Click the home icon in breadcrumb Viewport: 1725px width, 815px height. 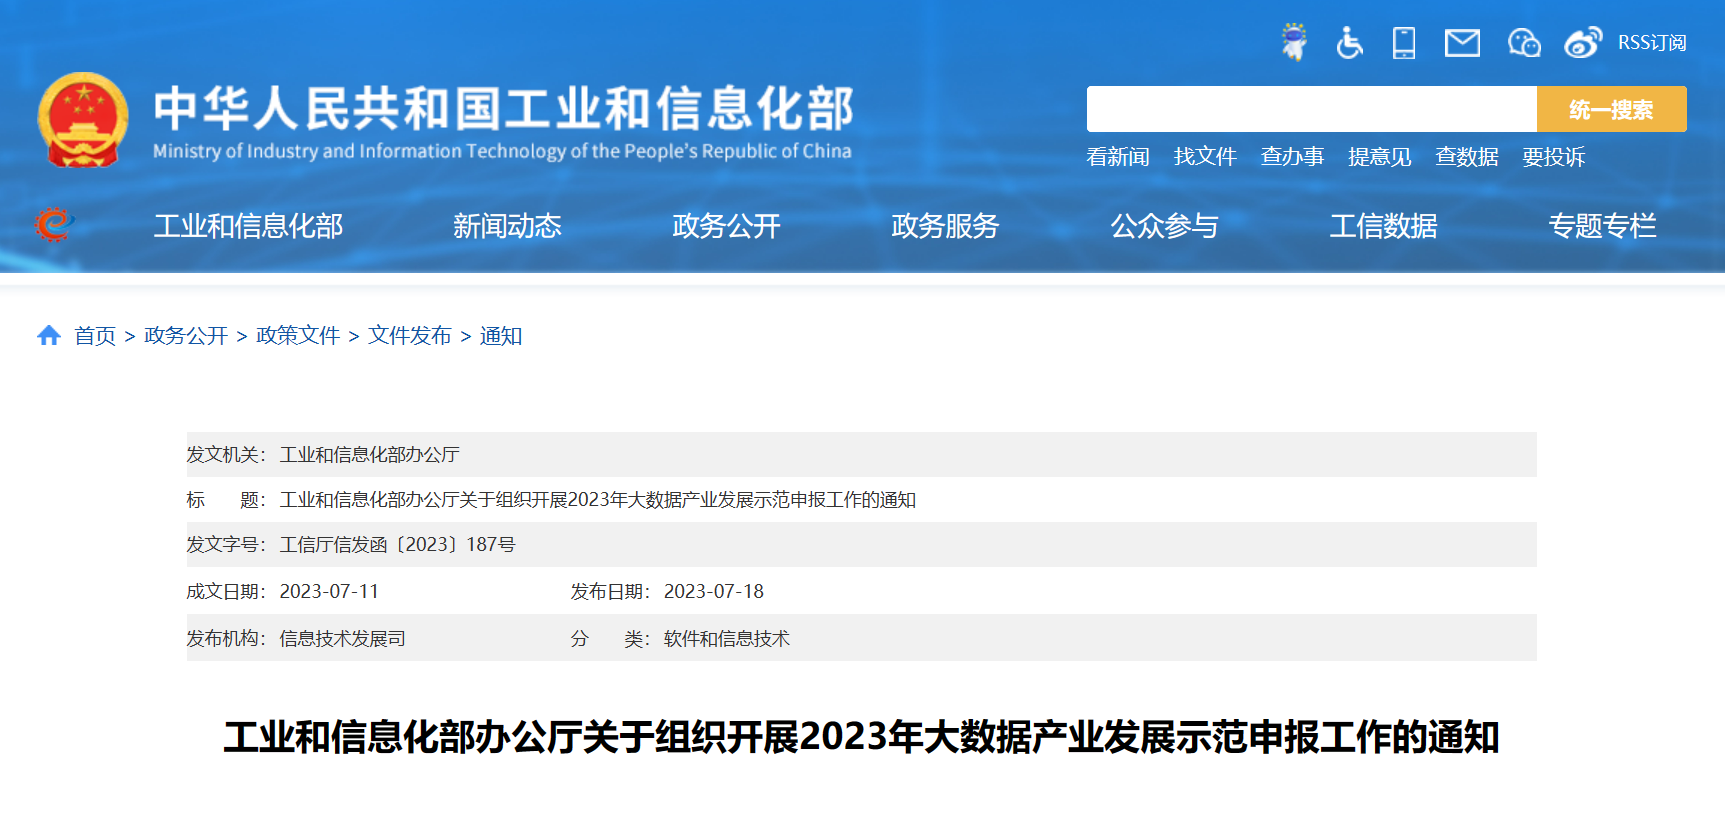point(49,336)
